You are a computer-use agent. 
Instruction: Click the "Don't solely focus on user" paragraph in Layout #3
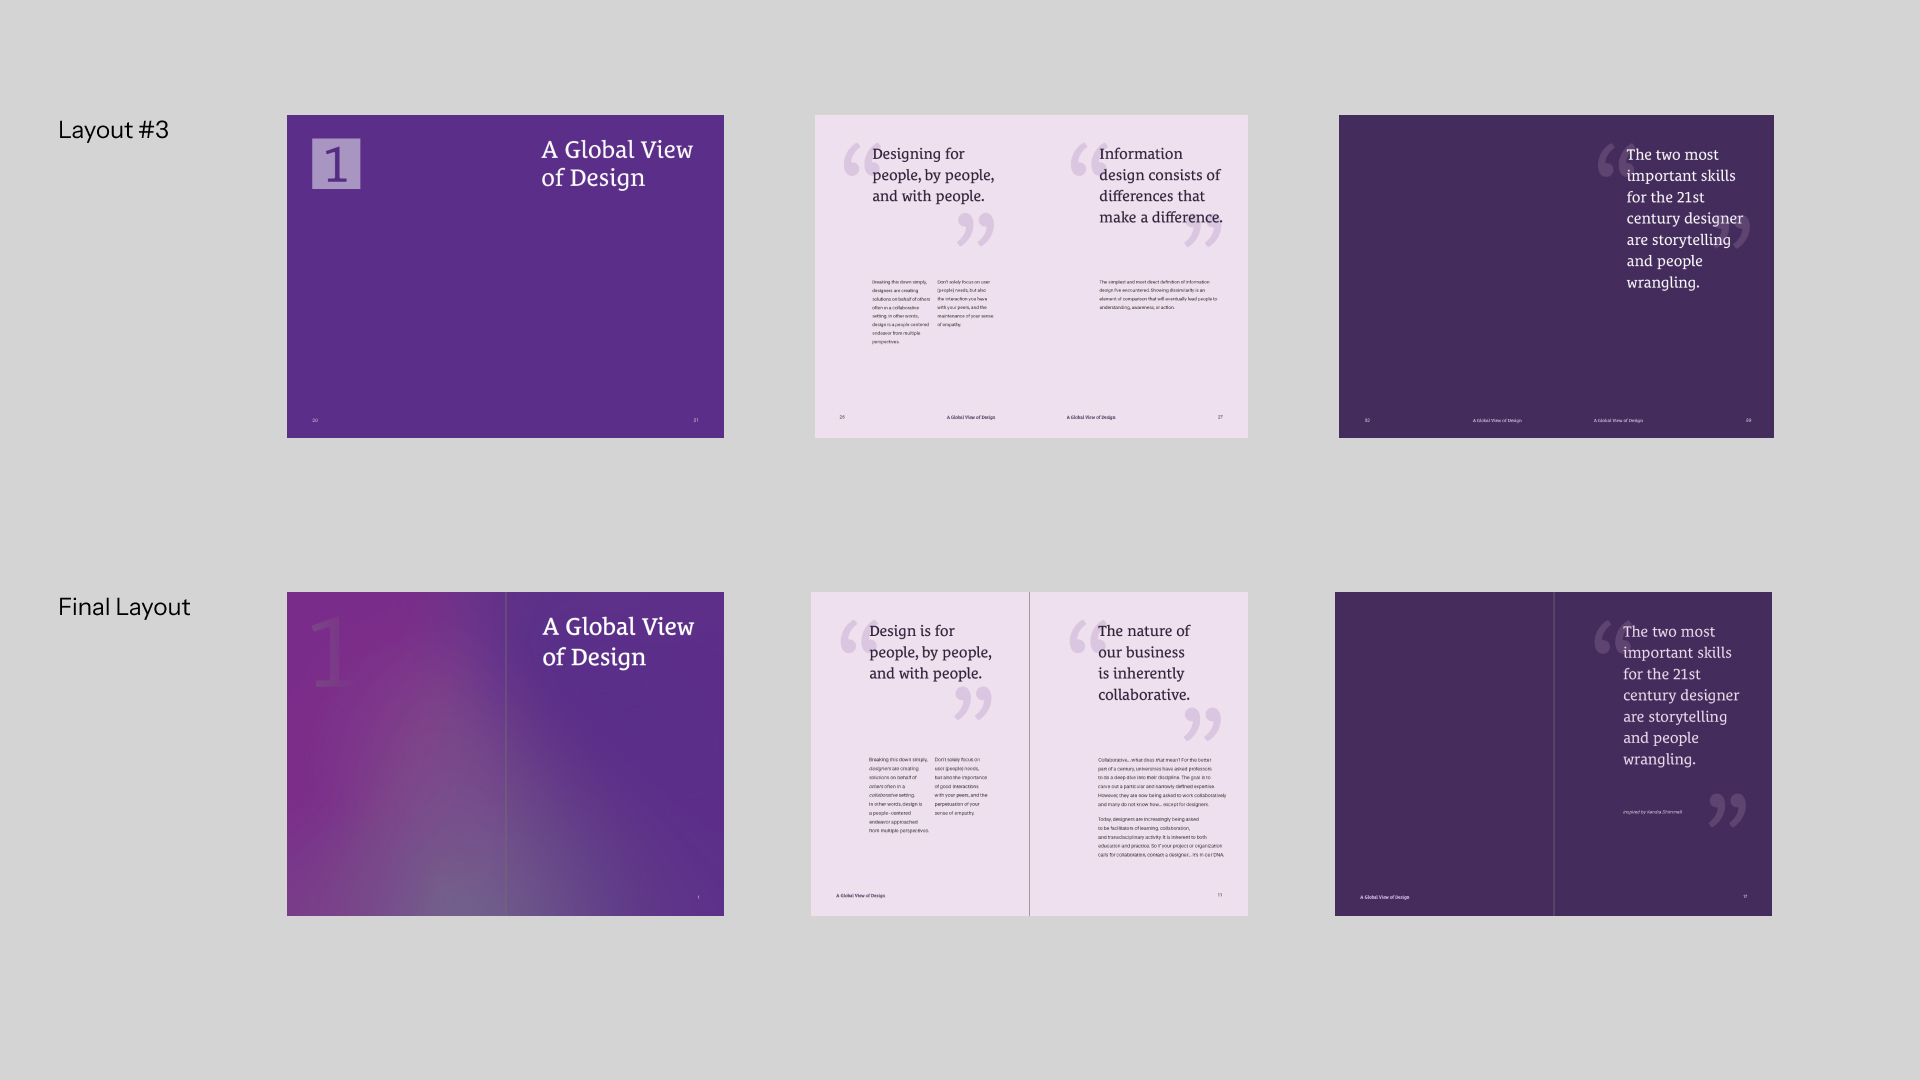tap(965, 303)
